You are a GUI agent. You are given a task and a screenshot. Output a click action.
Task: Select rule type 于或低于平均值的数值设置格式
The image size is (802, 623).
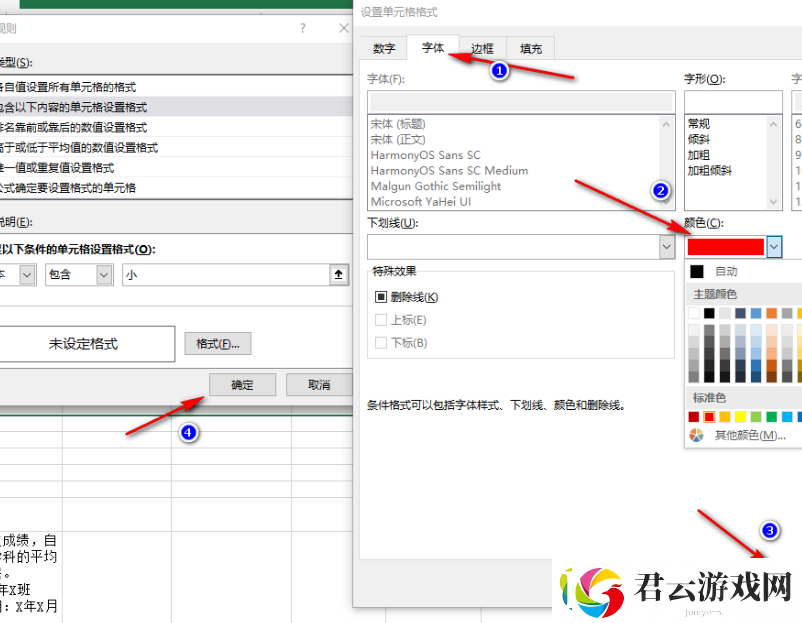pos(176,147)
